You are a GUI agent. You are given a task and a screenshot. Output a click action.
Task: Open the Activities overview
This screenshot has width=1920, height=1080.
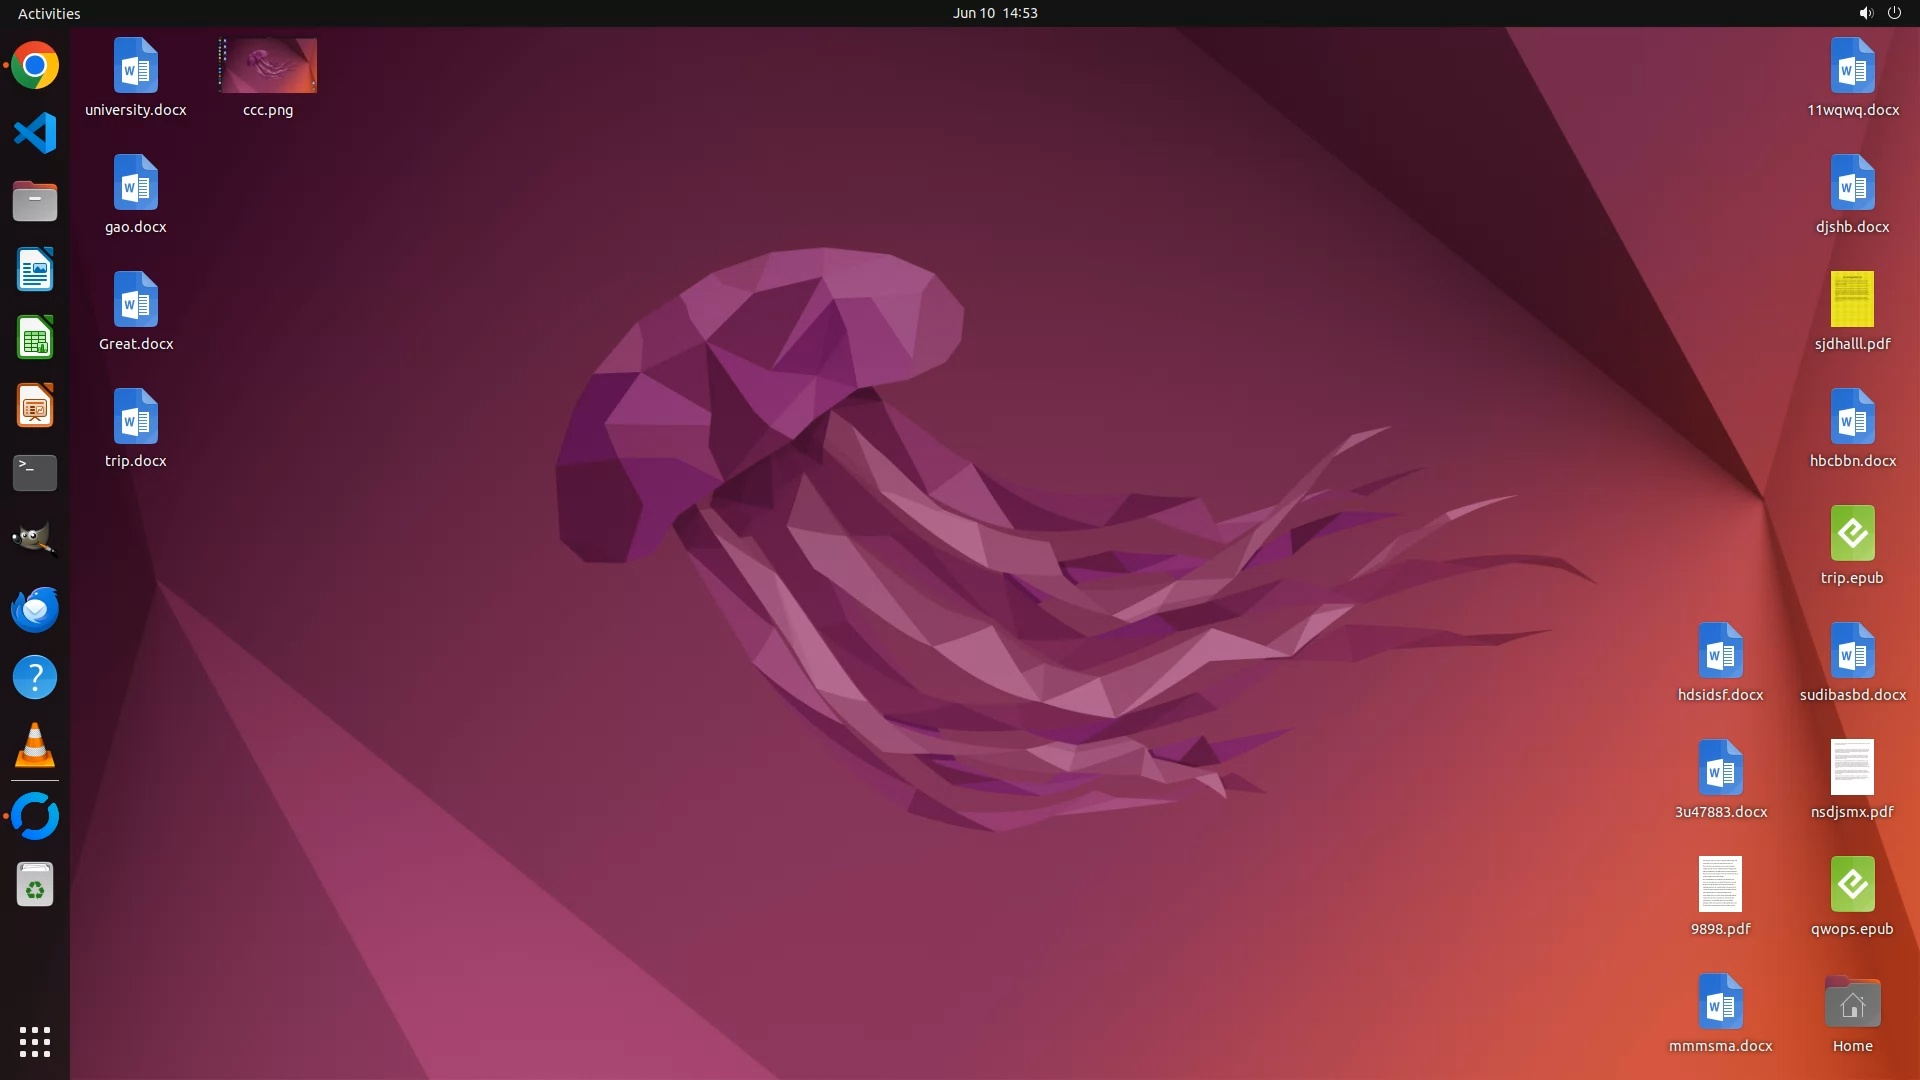coord(49,13)
